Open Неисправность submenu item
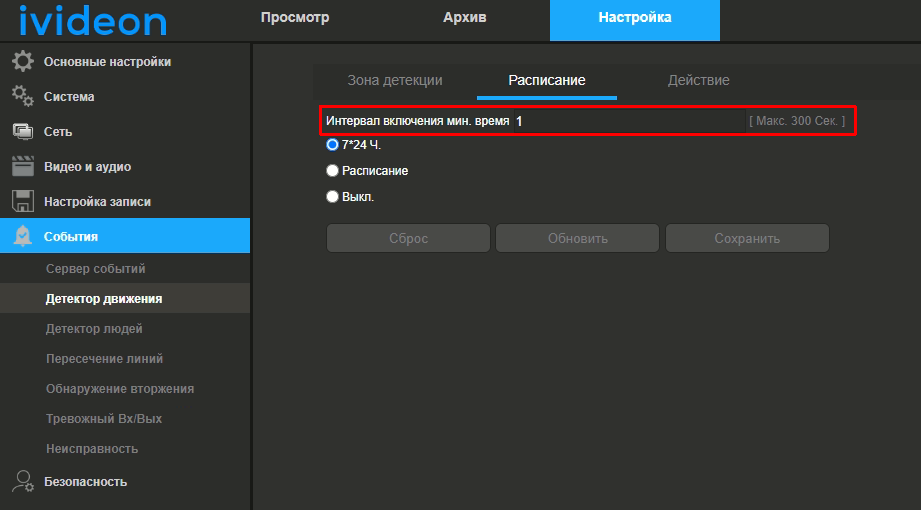The width and height of the screenshot is (921, 510). coord(125,448)
